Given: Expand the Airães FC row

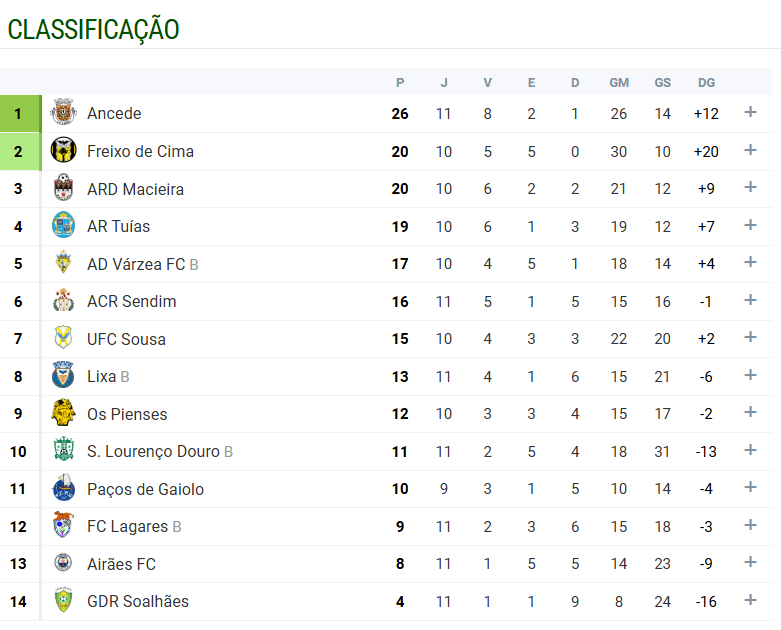Looking at the screenshot, I should point(750,562).
